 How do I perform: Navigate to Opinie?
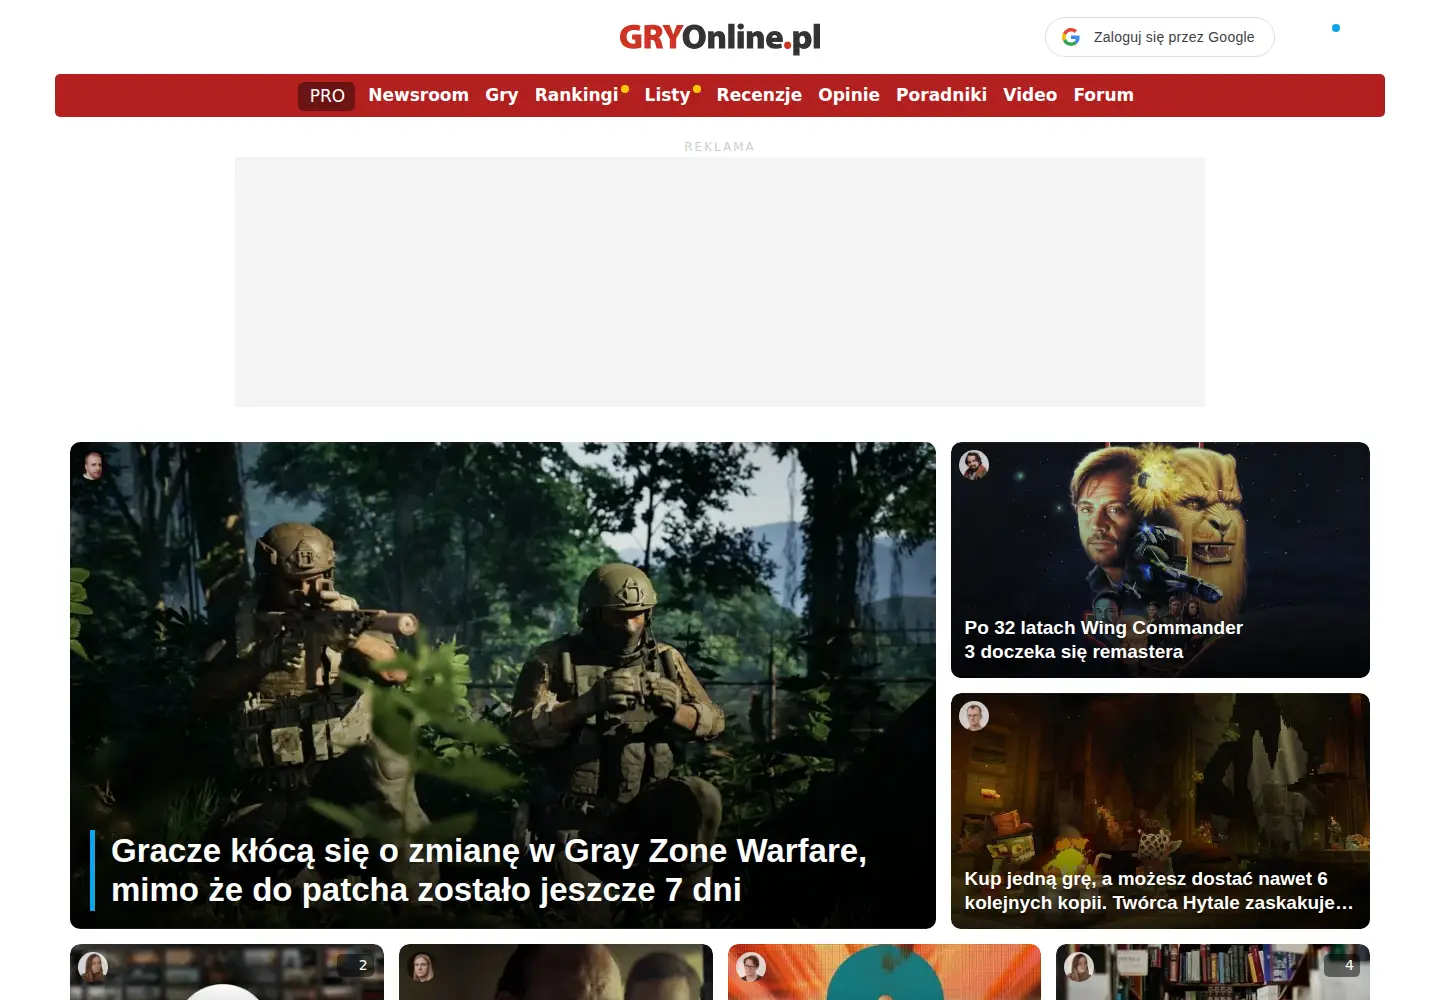pos(849,95)
